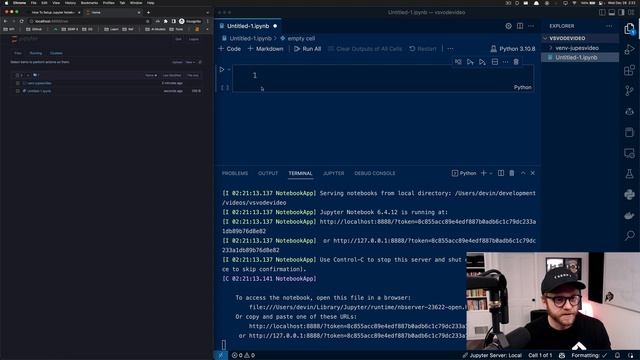The height and width of the screenshot is (360, 640).
Task: Tick the checkbox next to Untitled notebook in Jupyter
Action: (x=18, y=91)
